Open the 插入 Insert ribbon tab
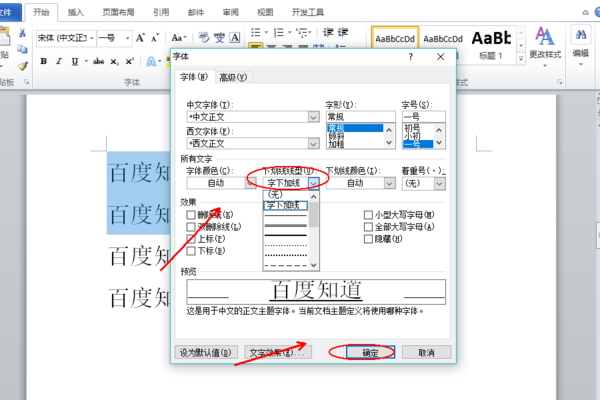The width and height of the screenshot is (600, 400). click(x=75, y=12)
